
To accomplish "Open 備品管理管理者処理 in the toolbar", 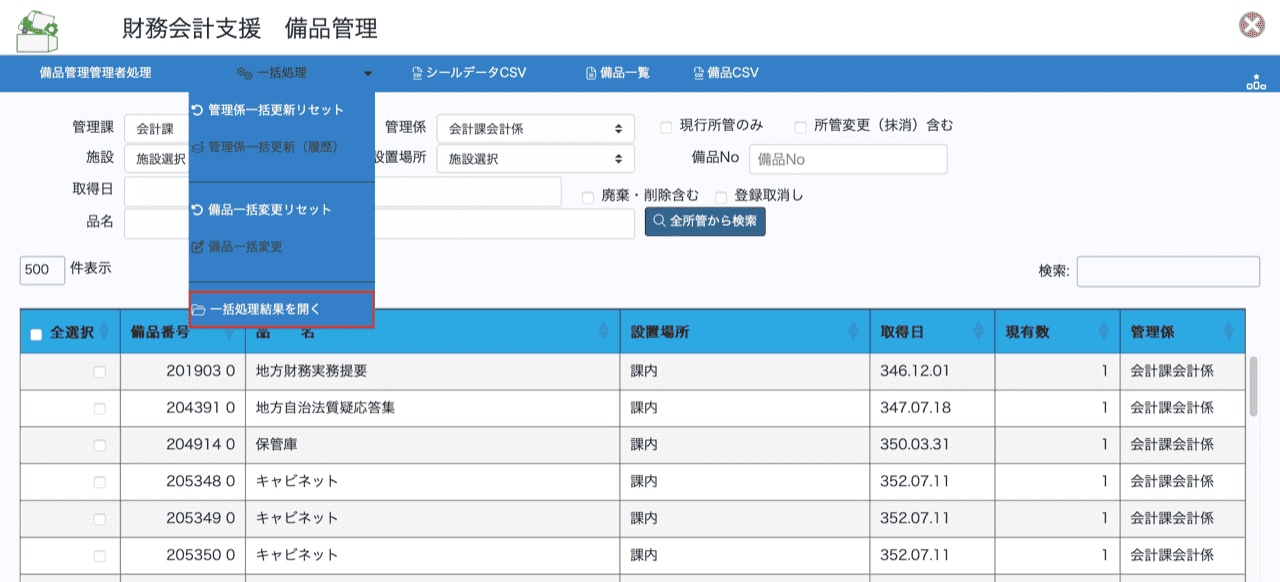I will [96, 73].
